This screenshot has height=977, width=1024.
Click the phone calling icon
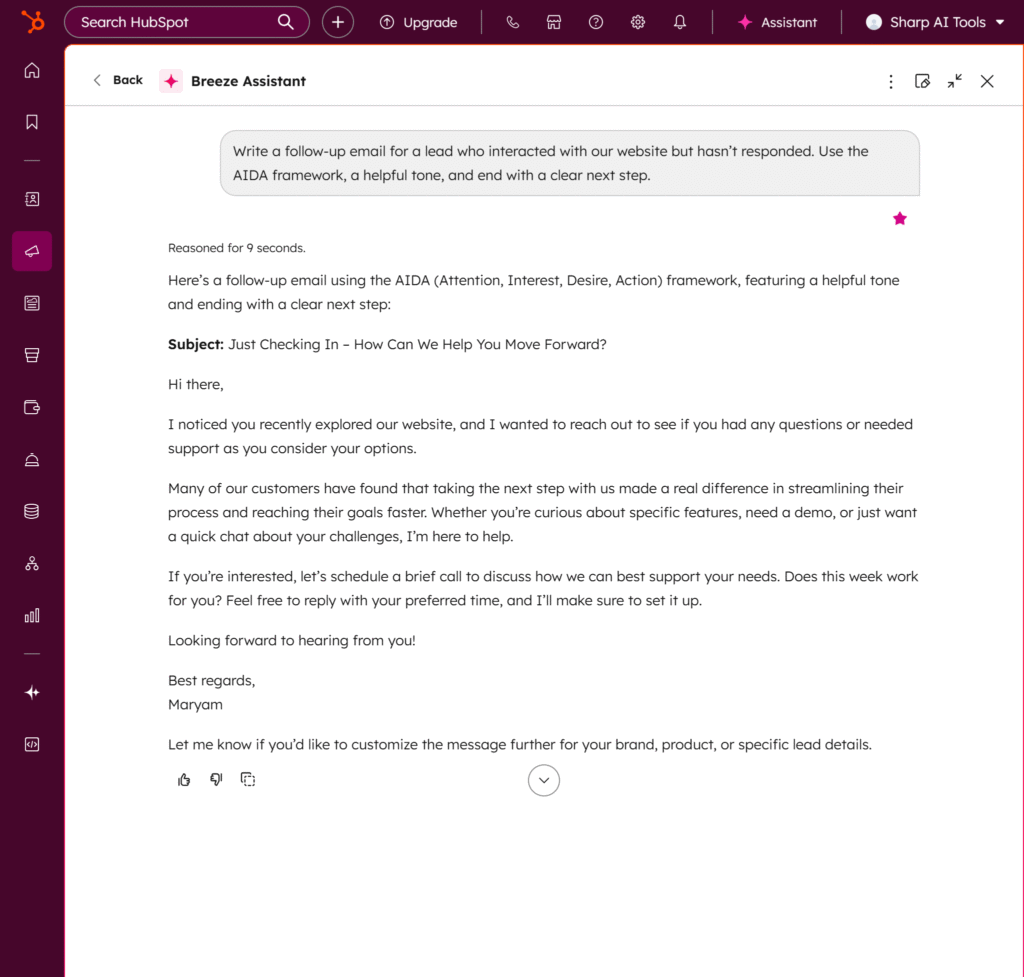[513, 22]
